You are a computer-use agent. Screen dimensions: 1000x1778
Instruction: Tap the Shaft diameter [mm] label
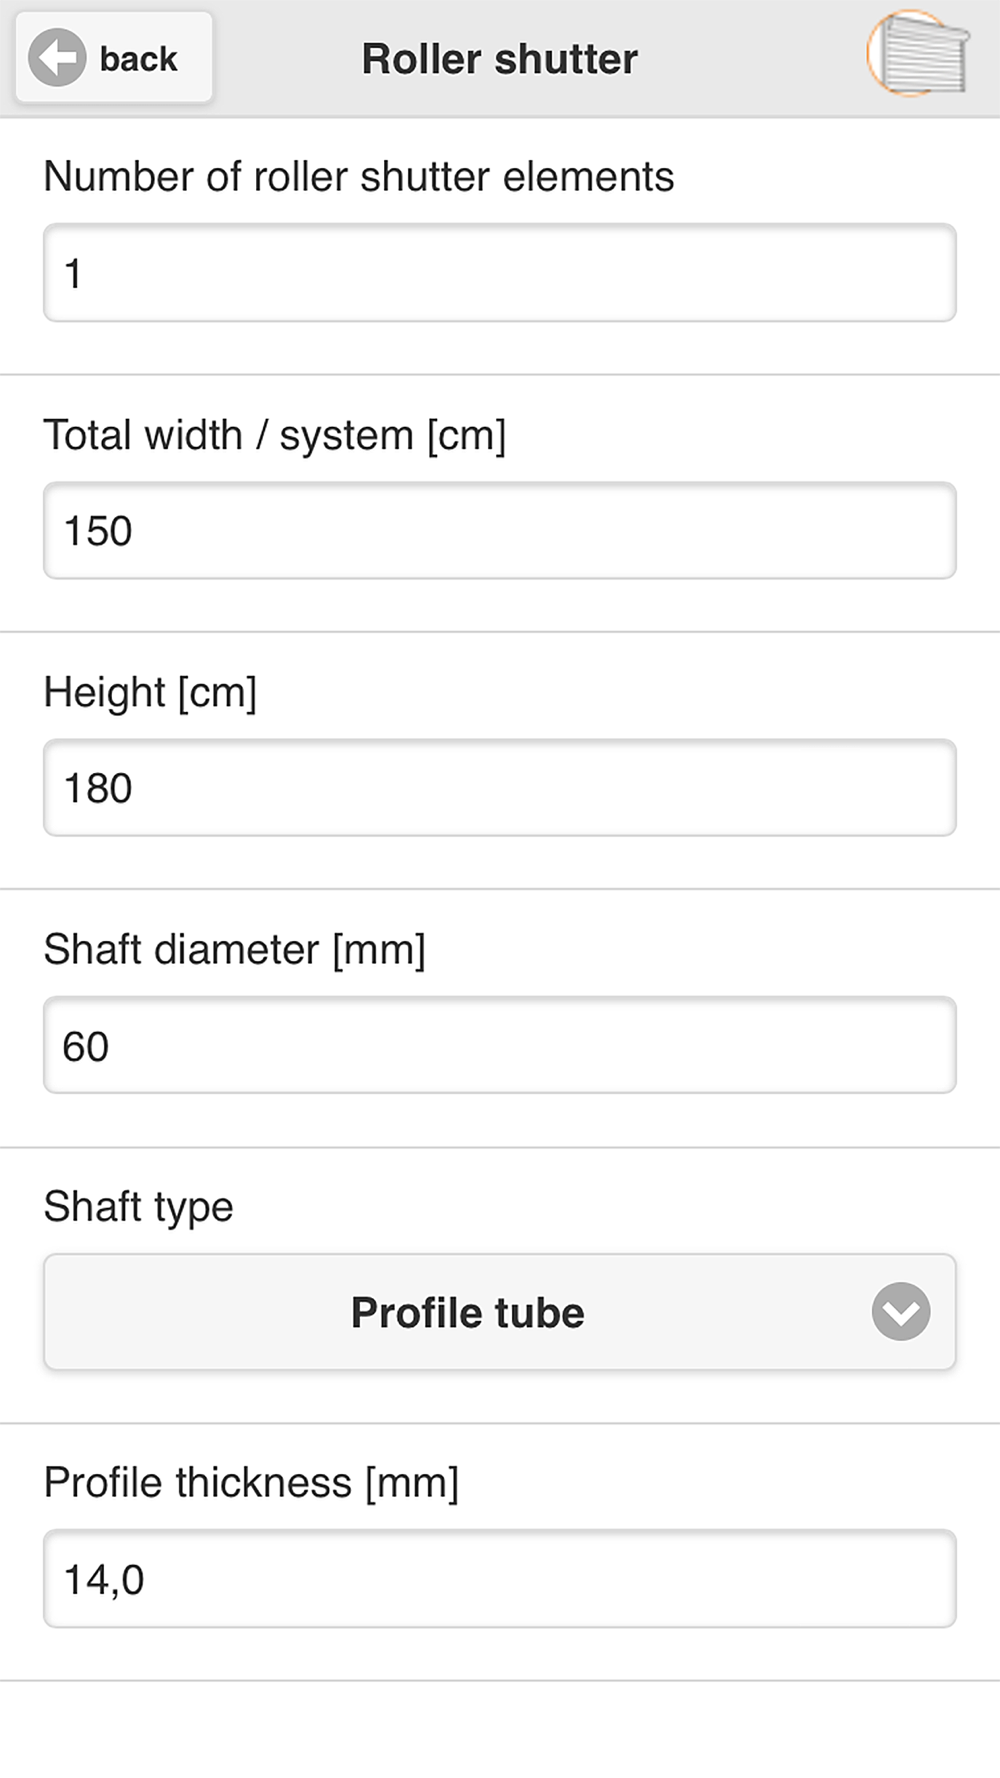coord(235,950)
